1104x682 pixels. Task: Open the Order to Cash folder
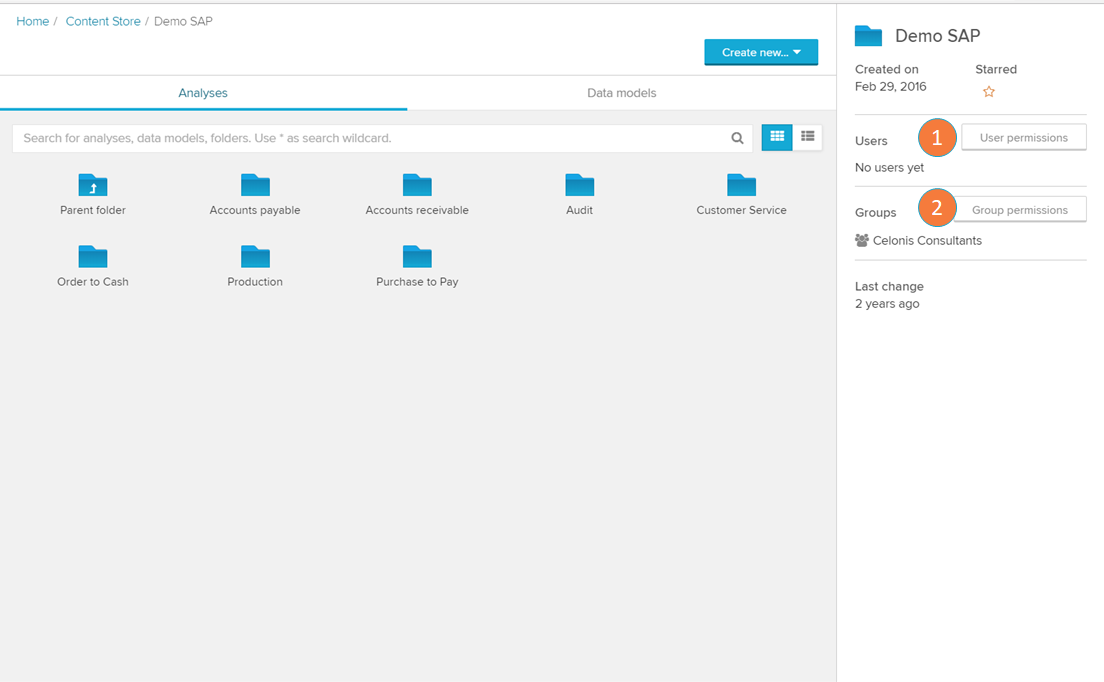coord(93,257)
